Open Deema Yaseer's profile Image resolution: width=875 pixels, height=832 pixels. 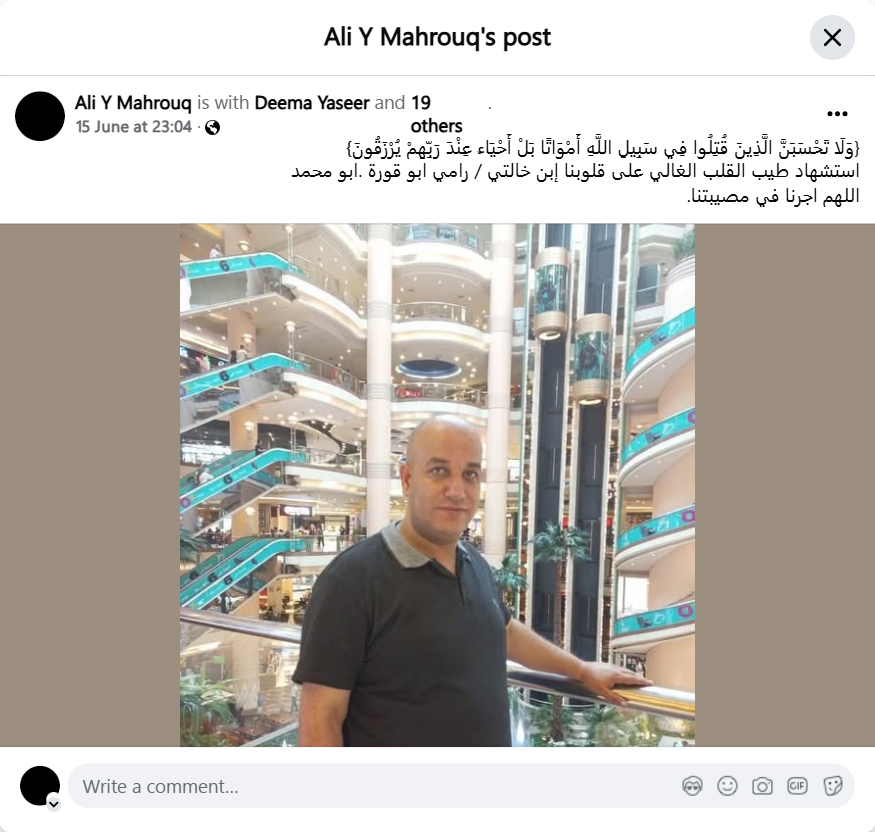pos(311,103)
